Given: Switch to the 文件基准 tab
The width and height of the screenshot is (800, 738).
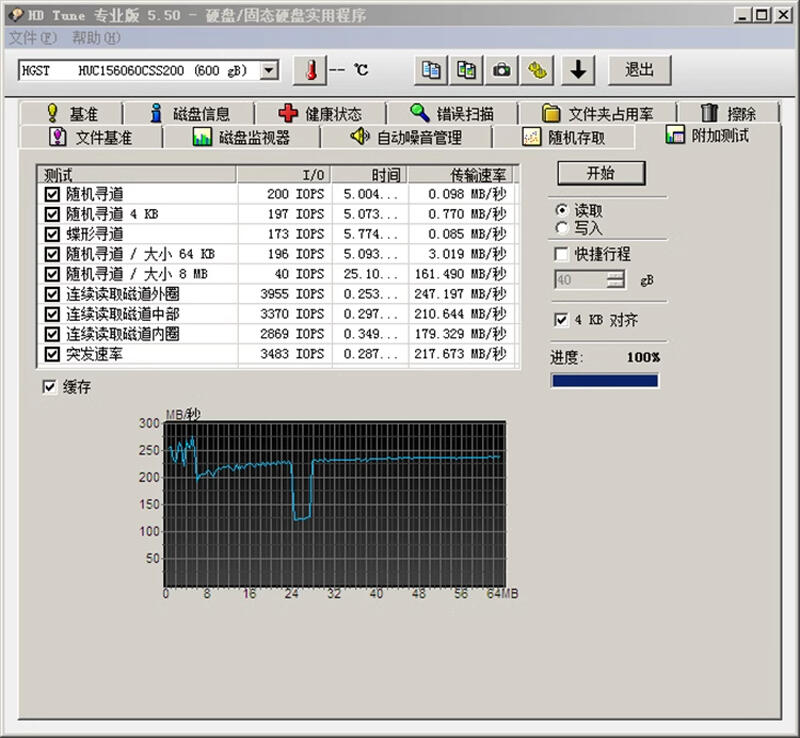Looking at the screenshot, I should 91,137.
